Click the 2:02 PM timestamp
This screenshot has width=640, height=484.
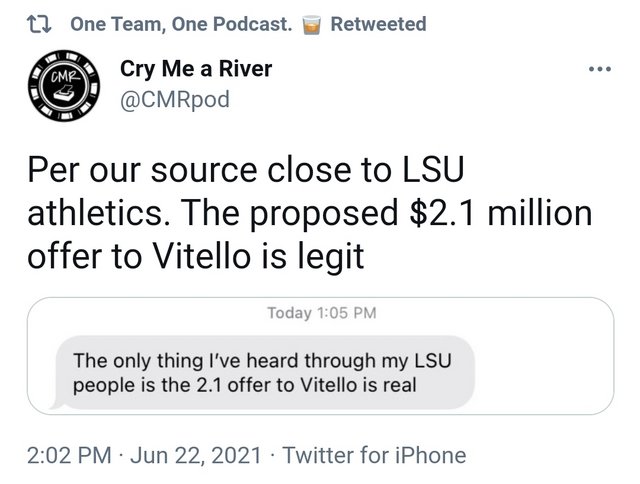click(69, 455)
